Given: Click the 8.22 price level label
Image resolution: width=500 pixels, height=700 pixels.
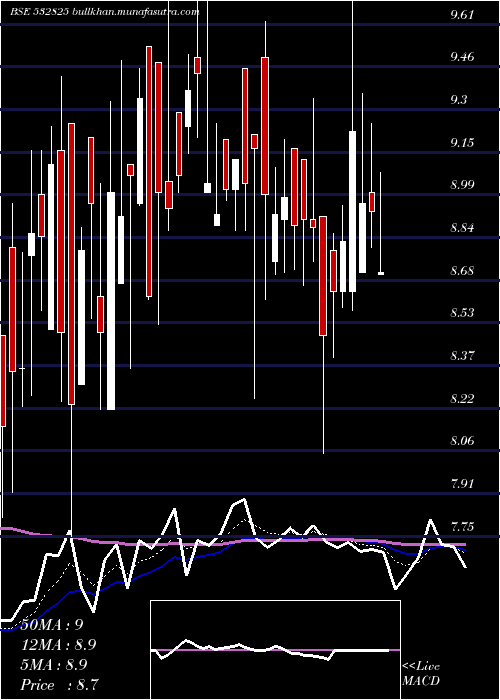Looking at the screenshot, I should point(462,398).
